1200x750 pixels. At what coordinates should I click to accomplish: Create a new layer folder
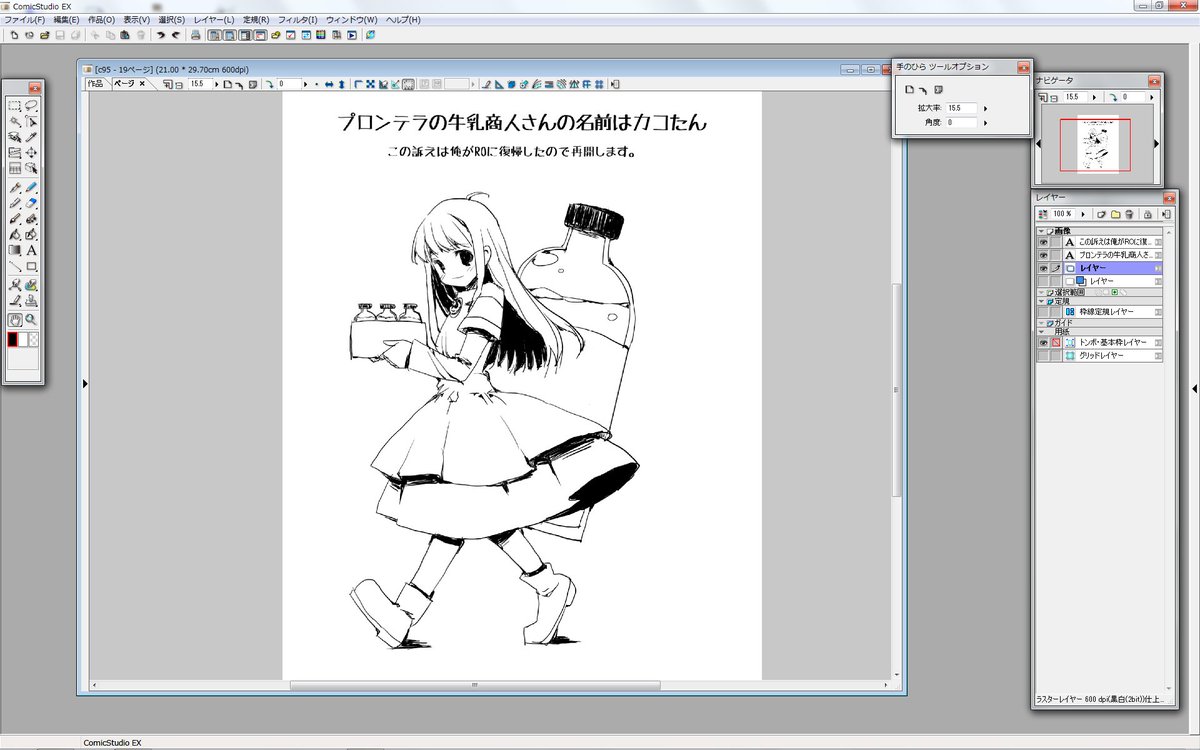[1115, 214]
